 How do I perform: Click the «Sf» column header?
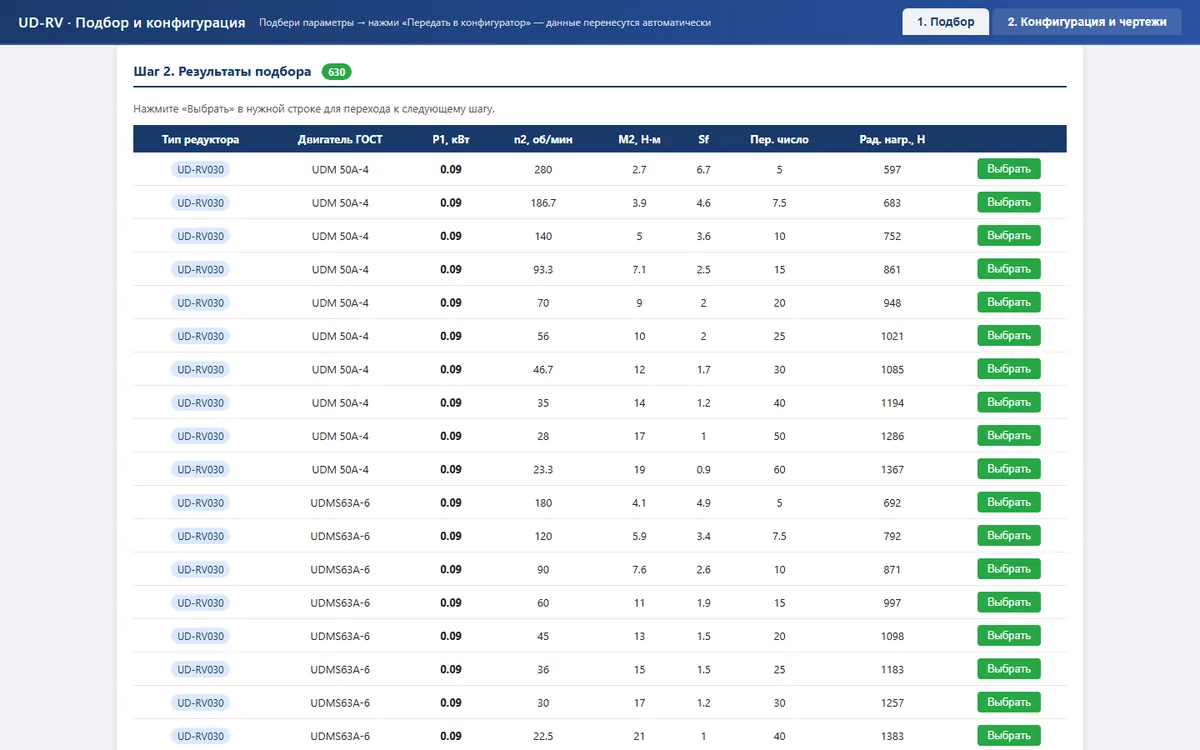pos(704,139)
